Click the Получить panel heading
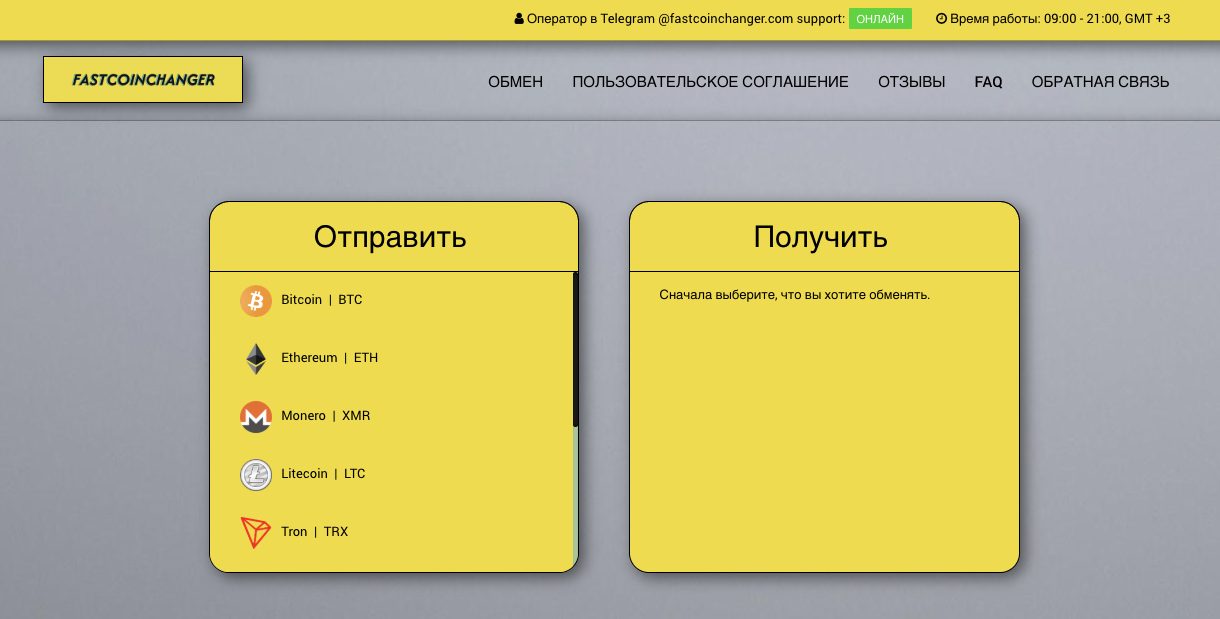 [821, 237]
